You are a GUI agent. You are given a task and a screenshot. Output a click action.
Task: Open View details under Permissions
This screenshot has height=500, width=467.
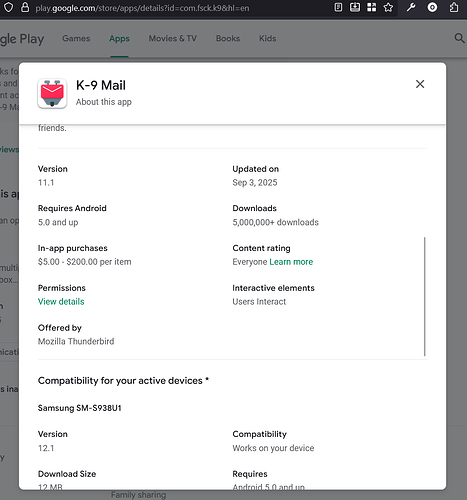point(61,302)
